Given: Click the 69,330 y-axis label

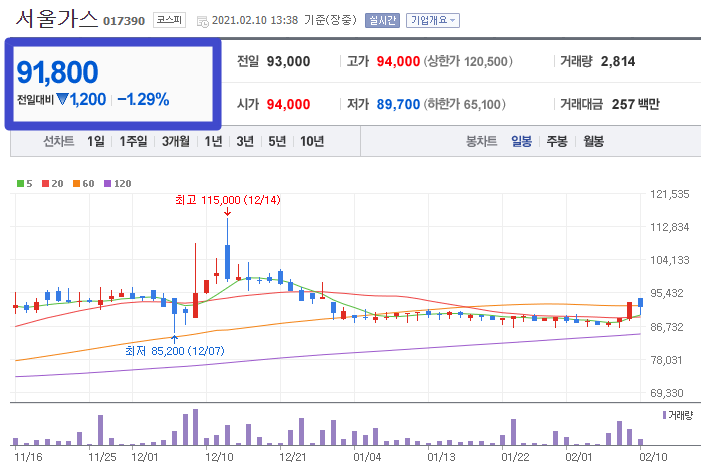Looking at the screenshot, I should [667, 393].
